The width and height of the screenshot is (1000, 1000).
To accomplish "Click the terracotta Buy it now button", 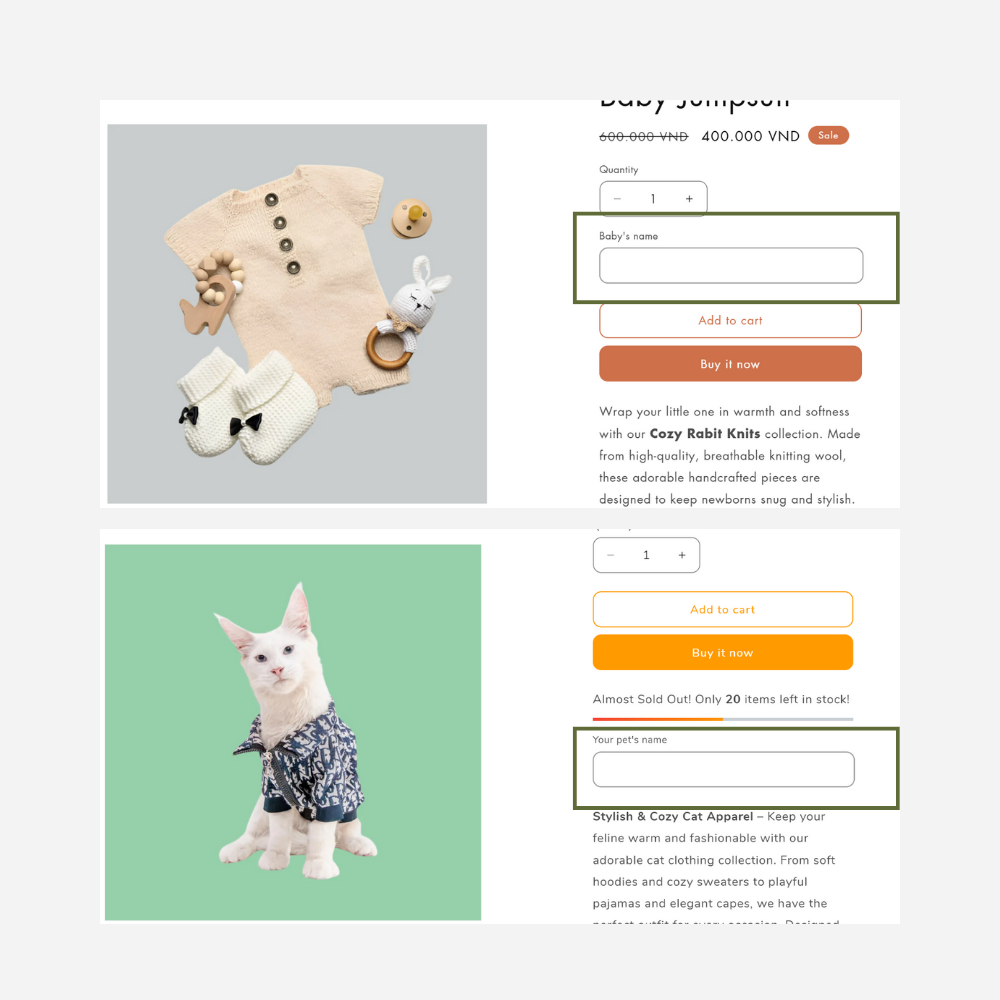I will (730, 364).
